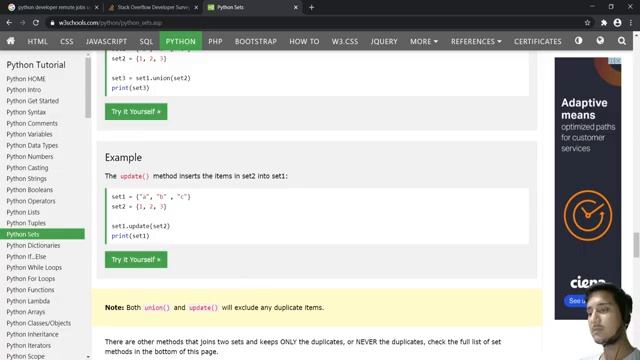Open Python Casting in sidebar

27,168
